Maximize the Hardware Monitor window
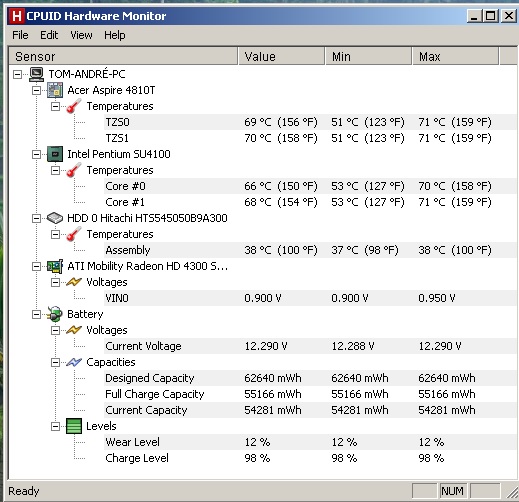 click(x=491, y=16)
